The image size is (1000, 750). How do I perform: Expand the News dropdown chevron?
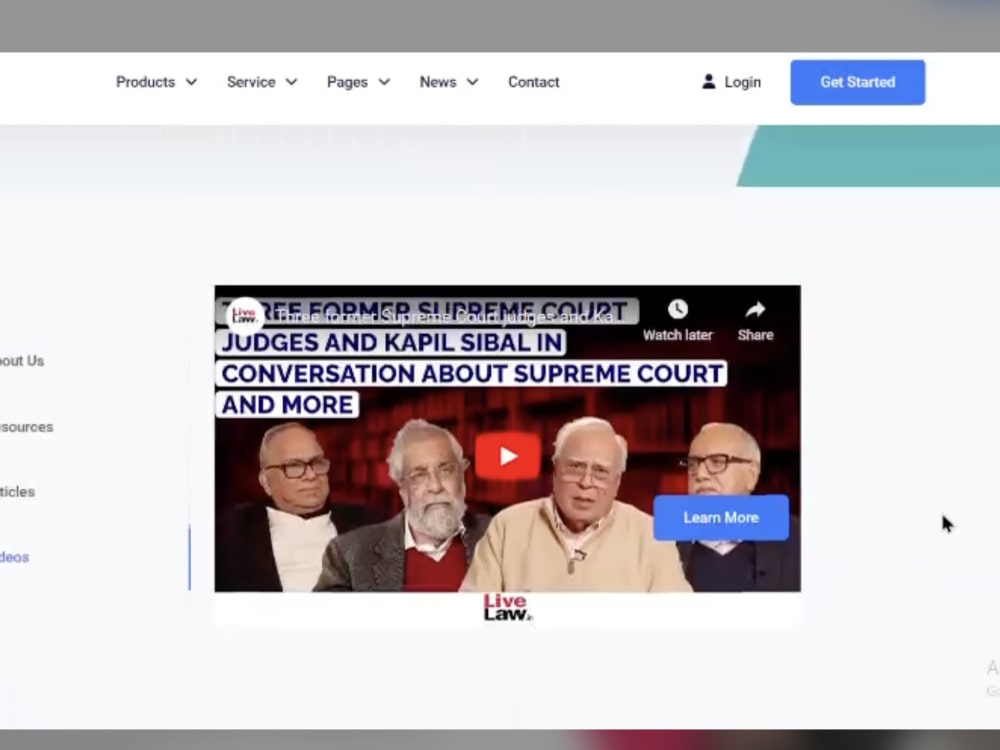coord(473,82)
